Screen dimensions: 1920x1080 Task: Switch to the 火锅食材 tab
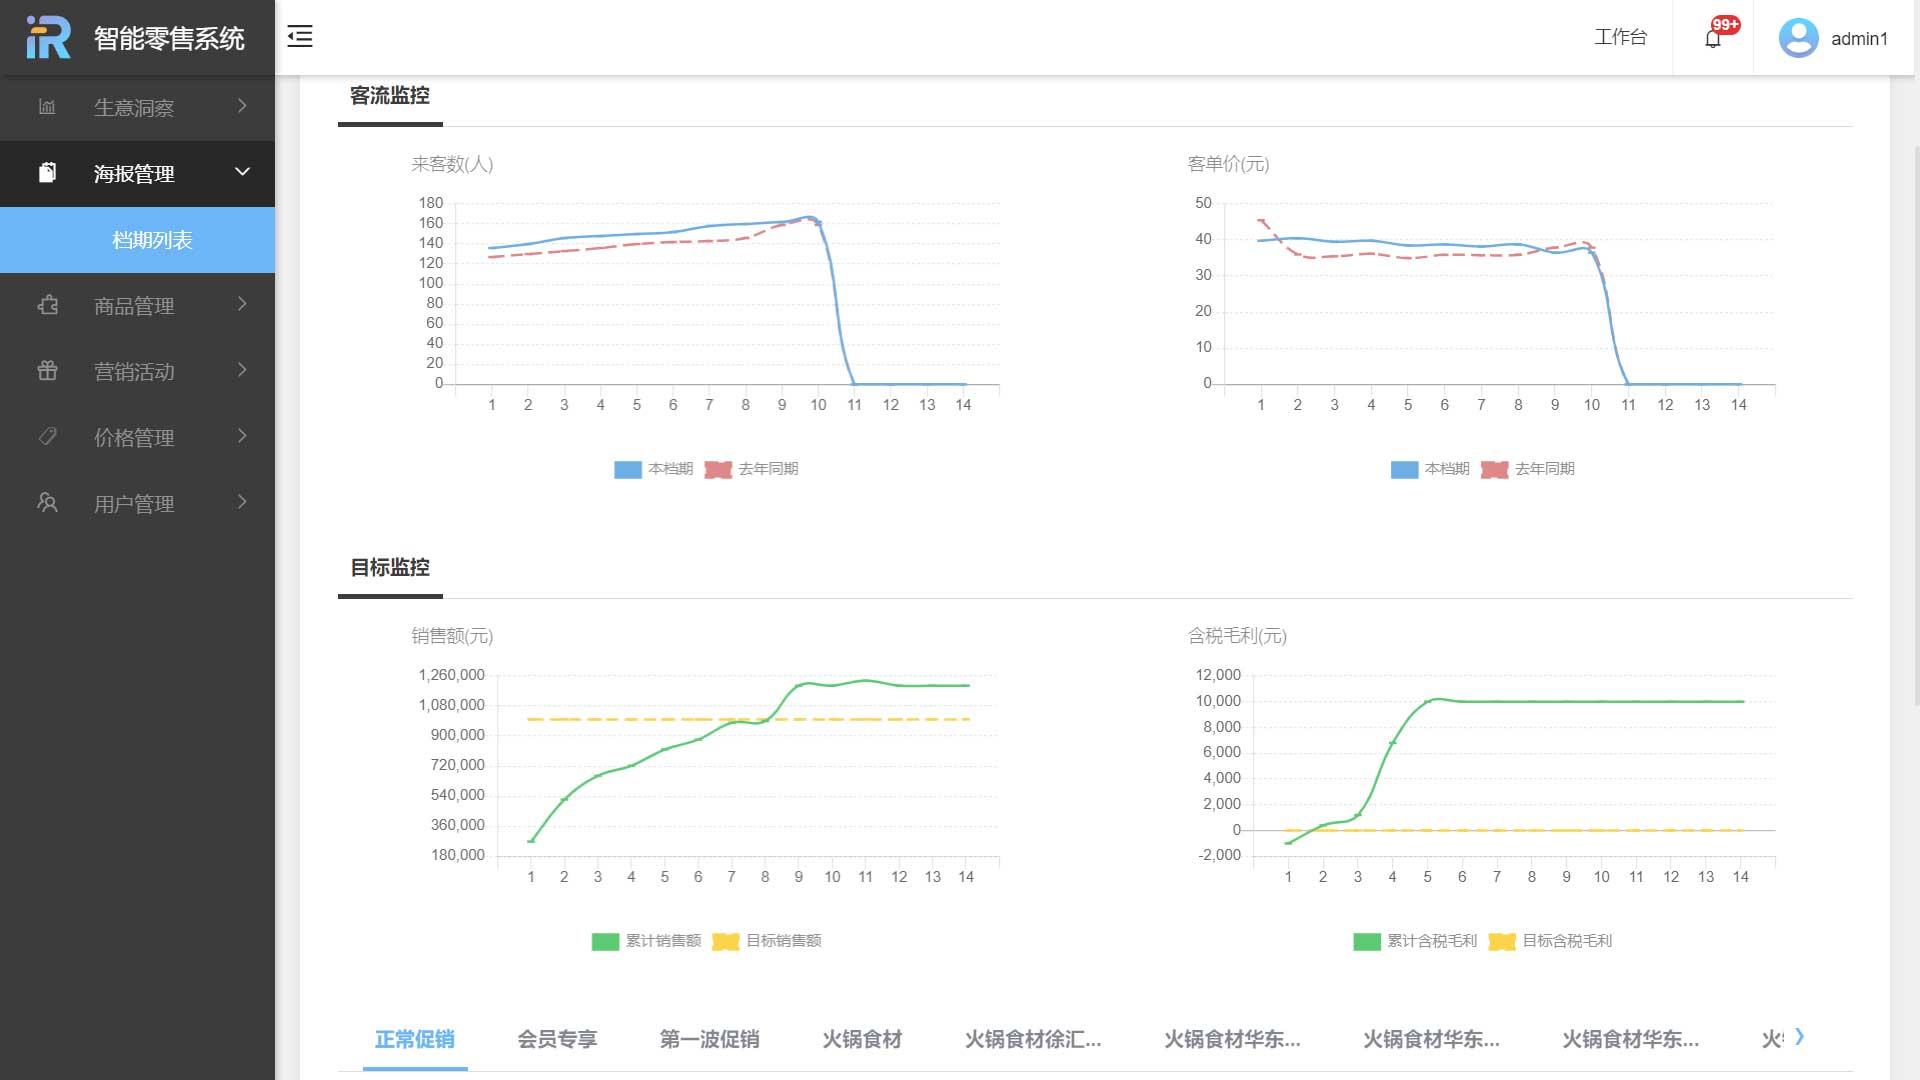click(862, 1039)
